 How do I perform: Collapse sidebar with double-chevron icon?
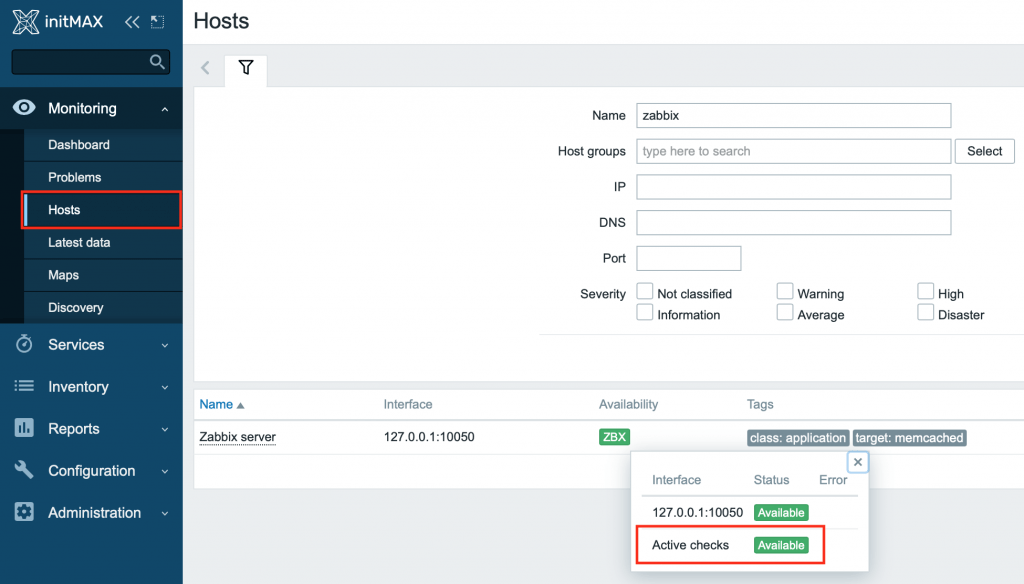[x=132, y=21]
